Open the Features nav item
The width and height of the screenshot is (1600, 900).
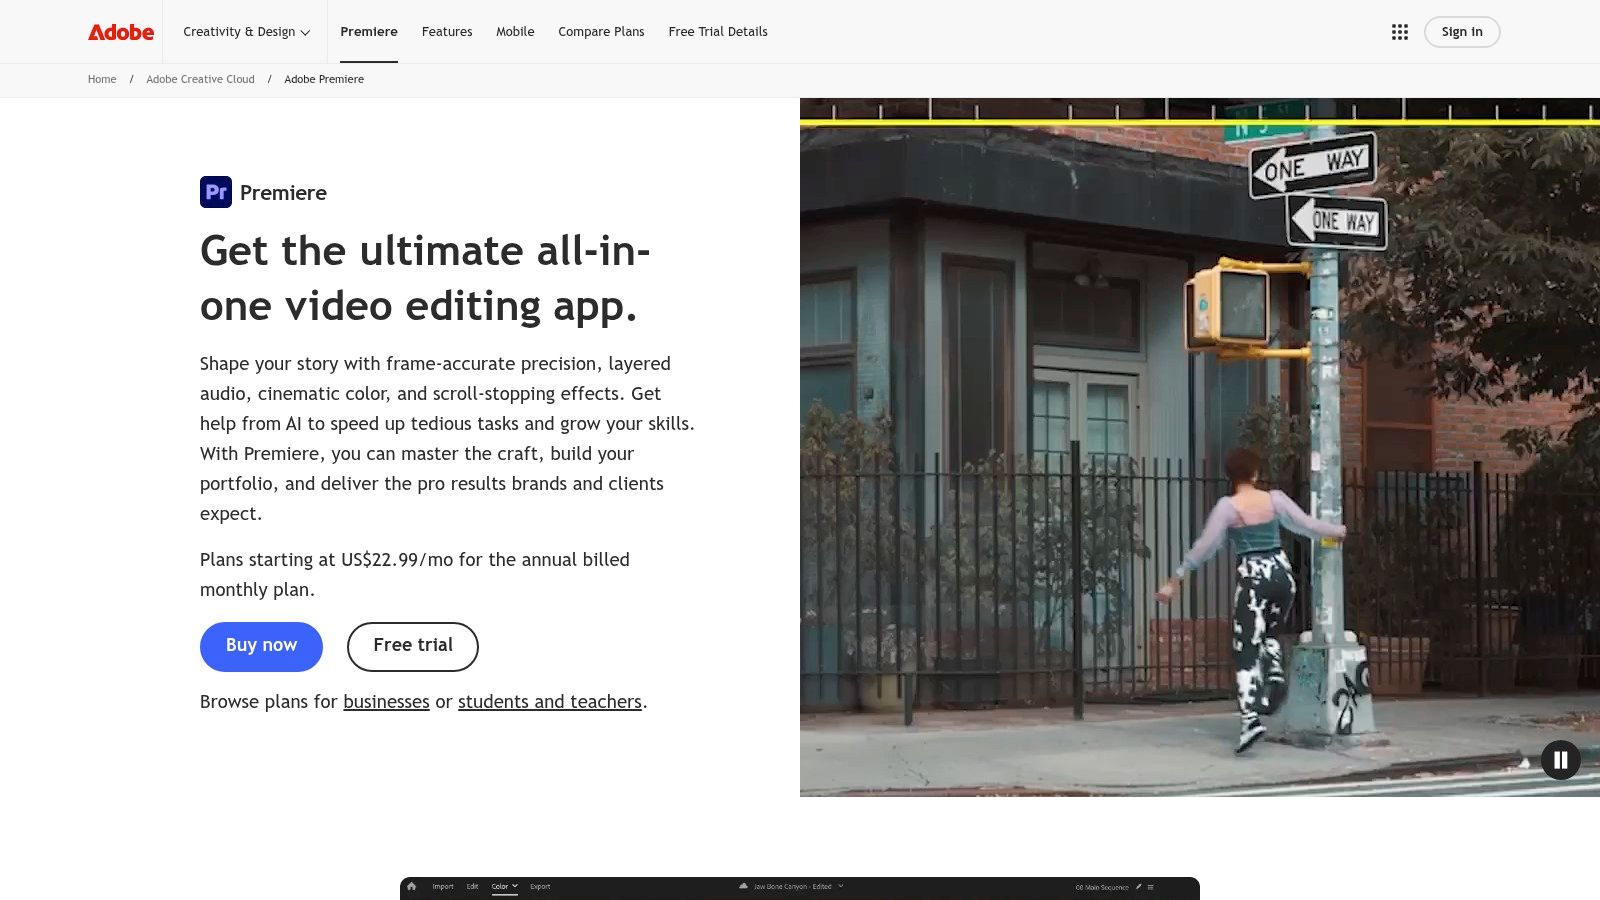[x=447, y=32]
